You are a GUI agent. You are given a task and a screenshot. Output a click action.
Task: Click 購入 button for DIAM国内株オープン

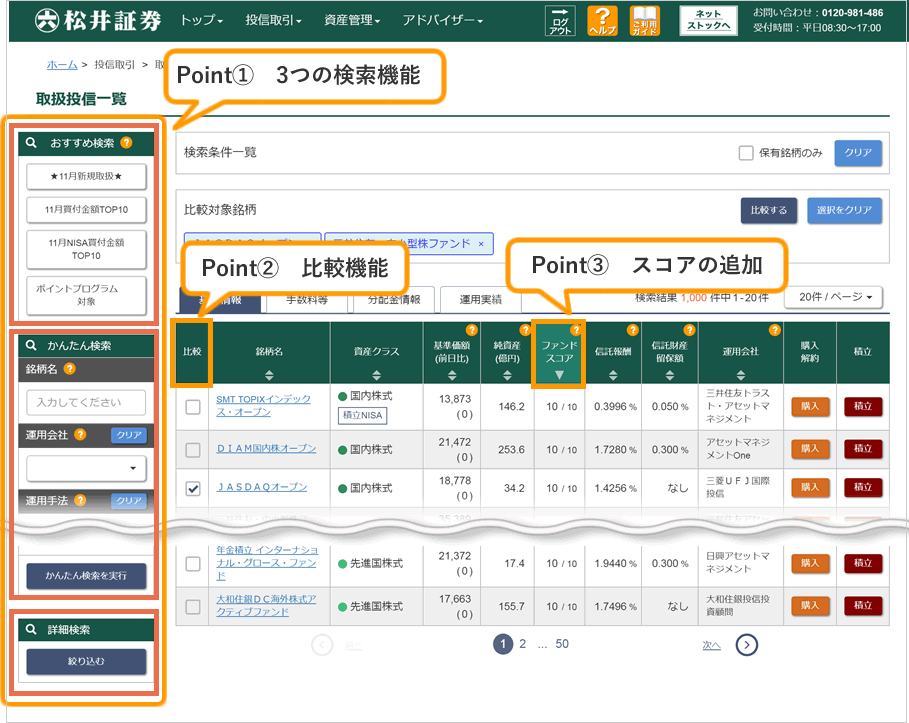point(810,449)
